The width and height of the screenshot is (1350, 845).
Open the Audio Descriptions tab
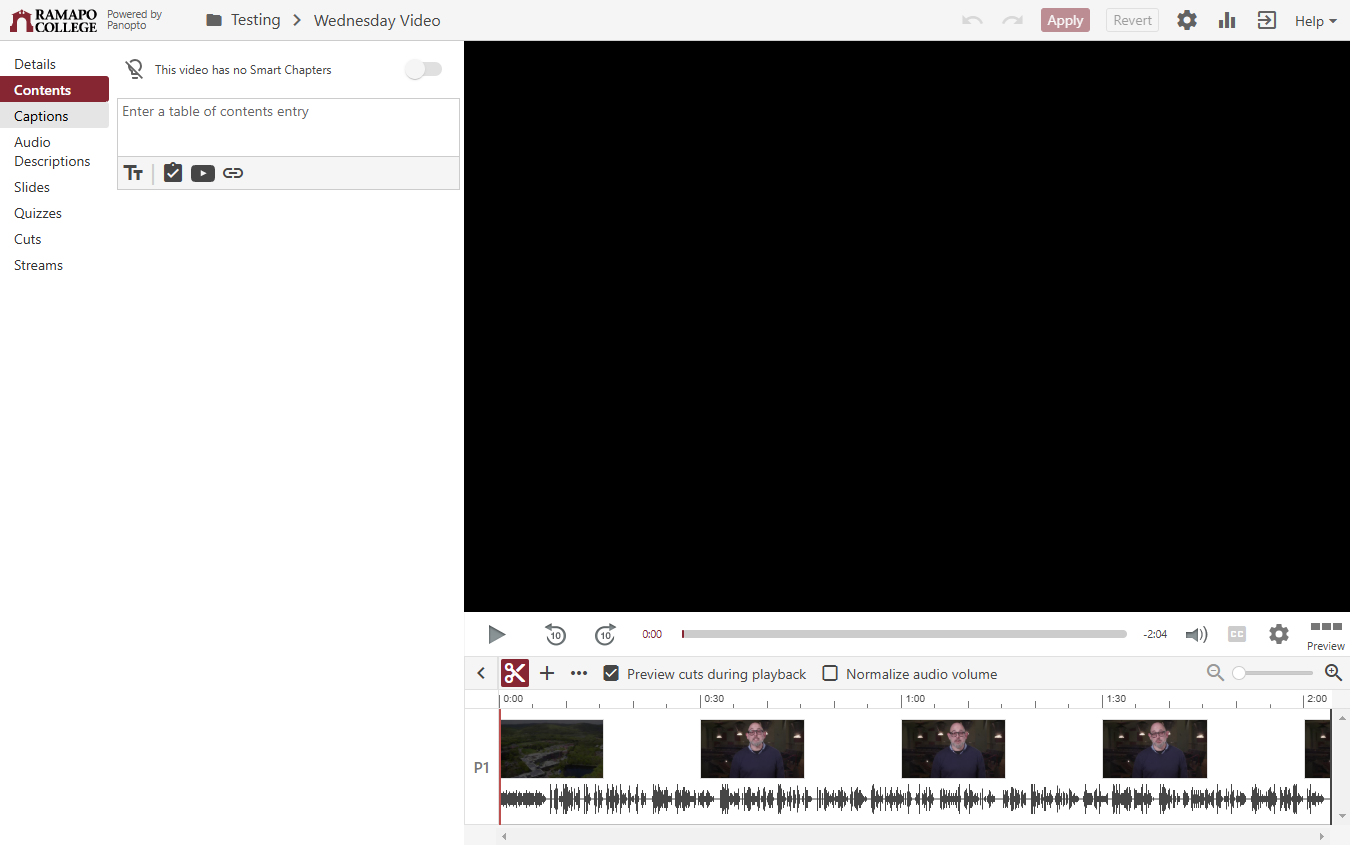click(x=54, y=152)
